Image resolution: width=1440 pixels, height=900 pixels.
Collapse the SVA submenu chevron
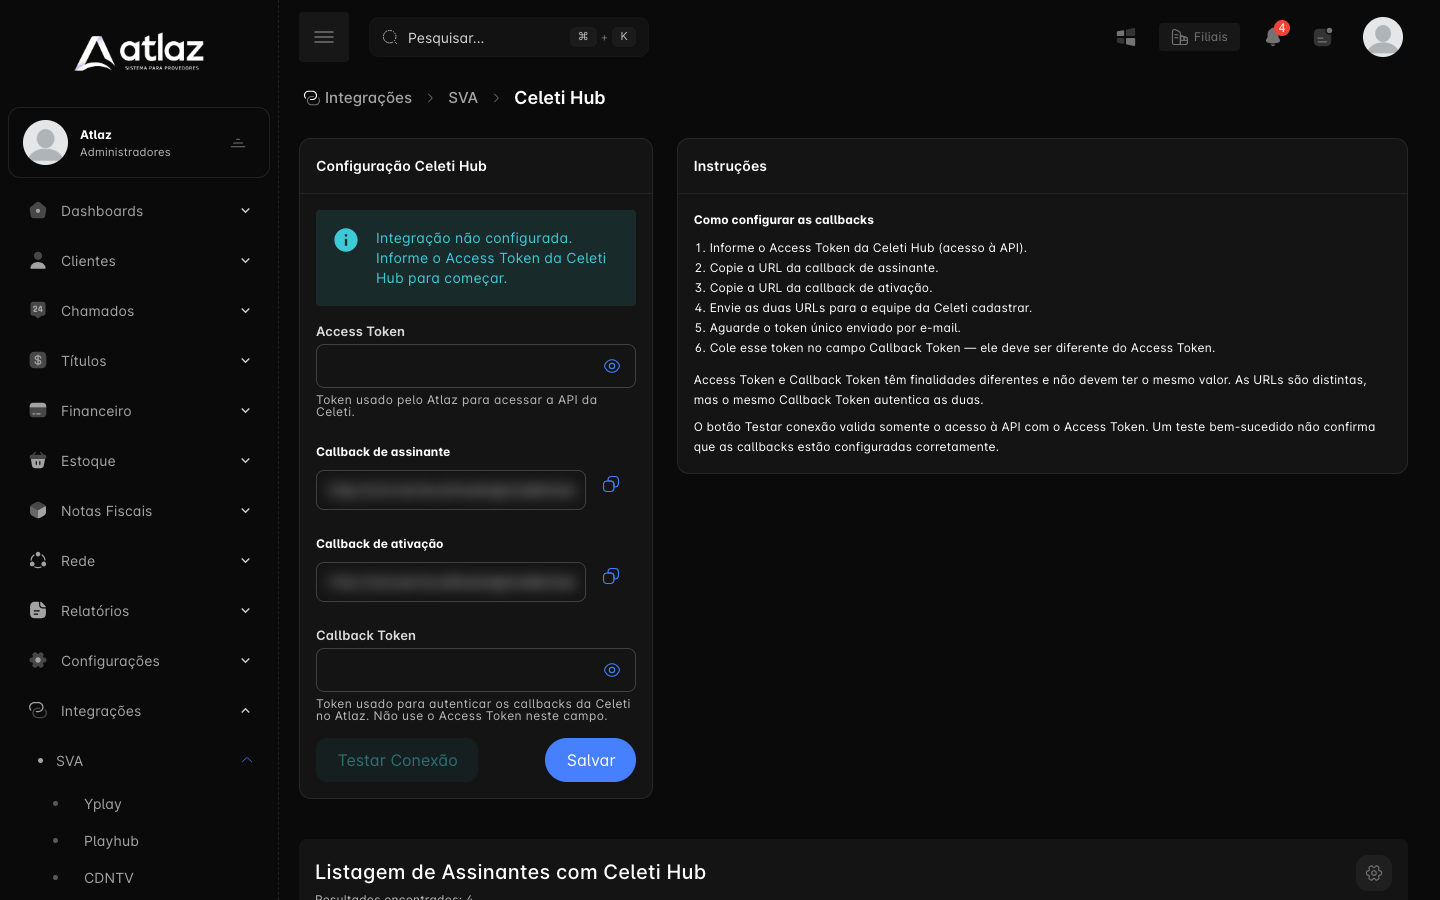246,760
